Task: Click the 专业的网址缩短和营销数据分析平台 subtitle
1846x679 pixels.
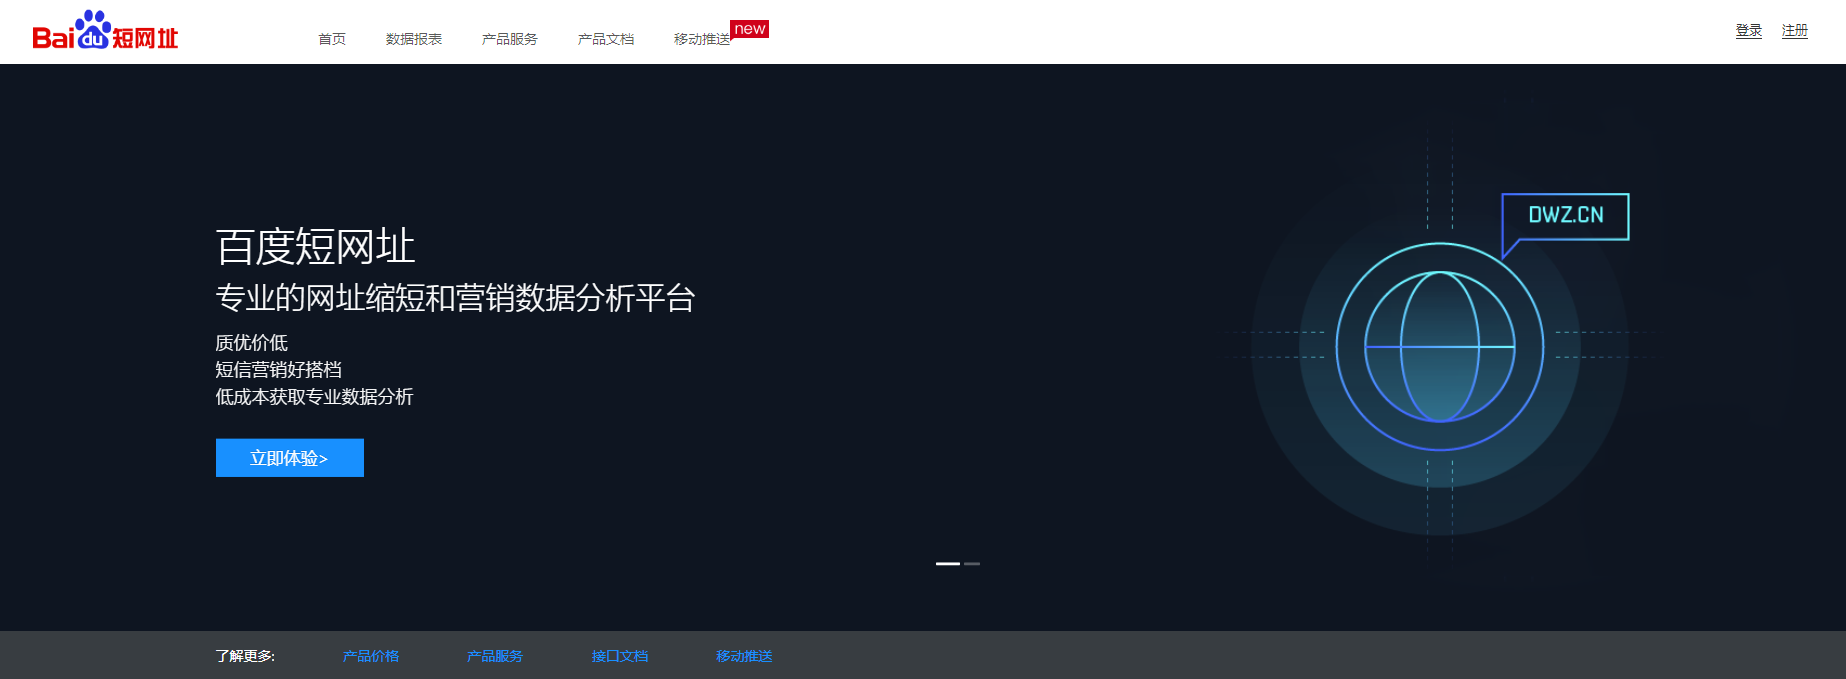Action: click(456, 298)
